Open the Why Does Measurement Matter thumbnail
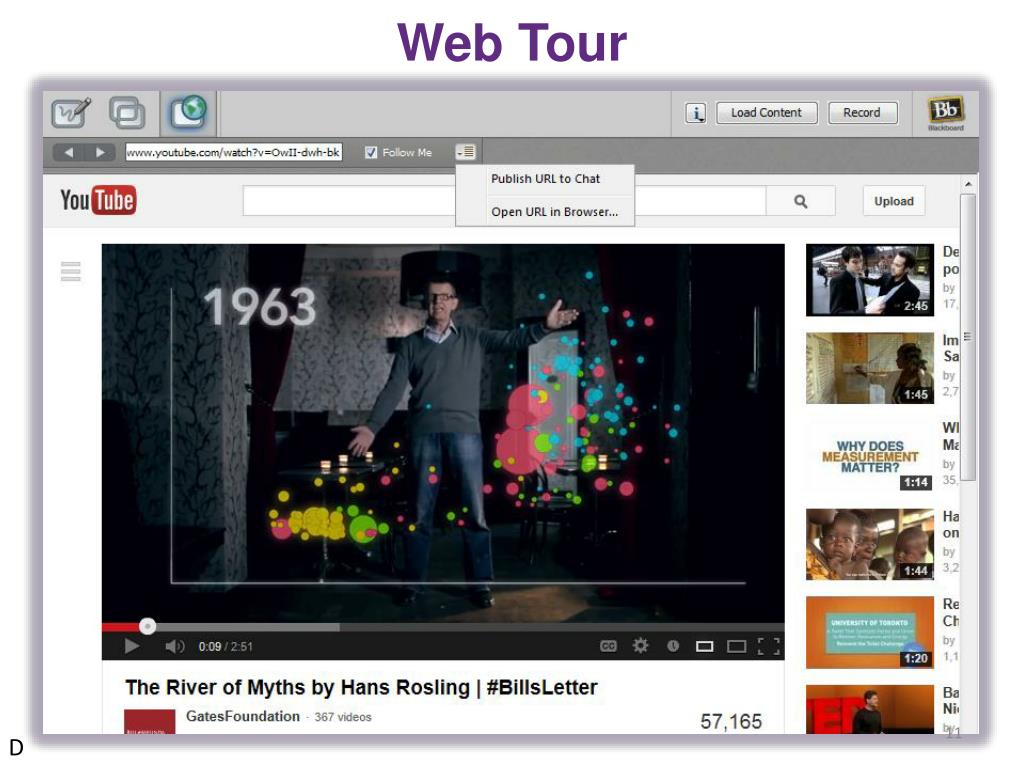Image resolution: width=1024 pixels, height=768 pixels. click(870, 456)
